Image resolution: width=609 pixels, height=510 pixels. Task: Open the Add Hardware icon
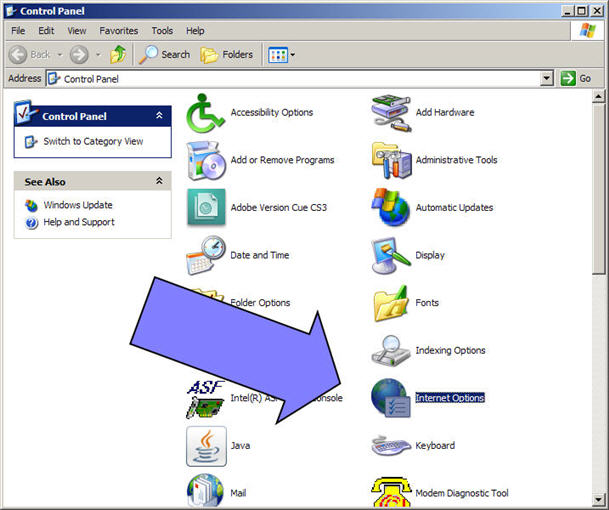coord(391,113)
